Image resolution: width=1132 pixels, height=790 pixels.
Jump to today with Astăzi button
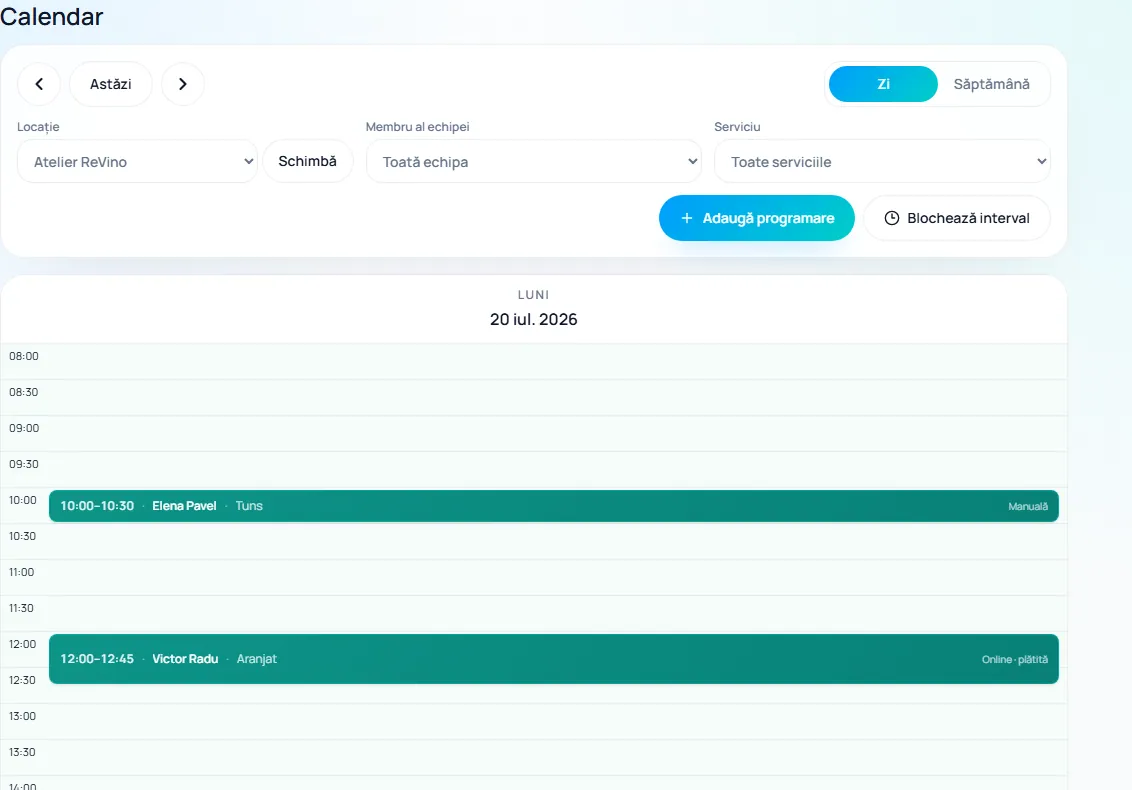click(110, 84)
